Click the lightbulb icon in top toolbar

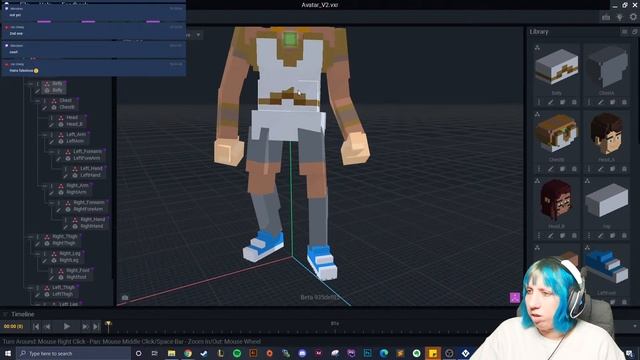tap(620, 17)
